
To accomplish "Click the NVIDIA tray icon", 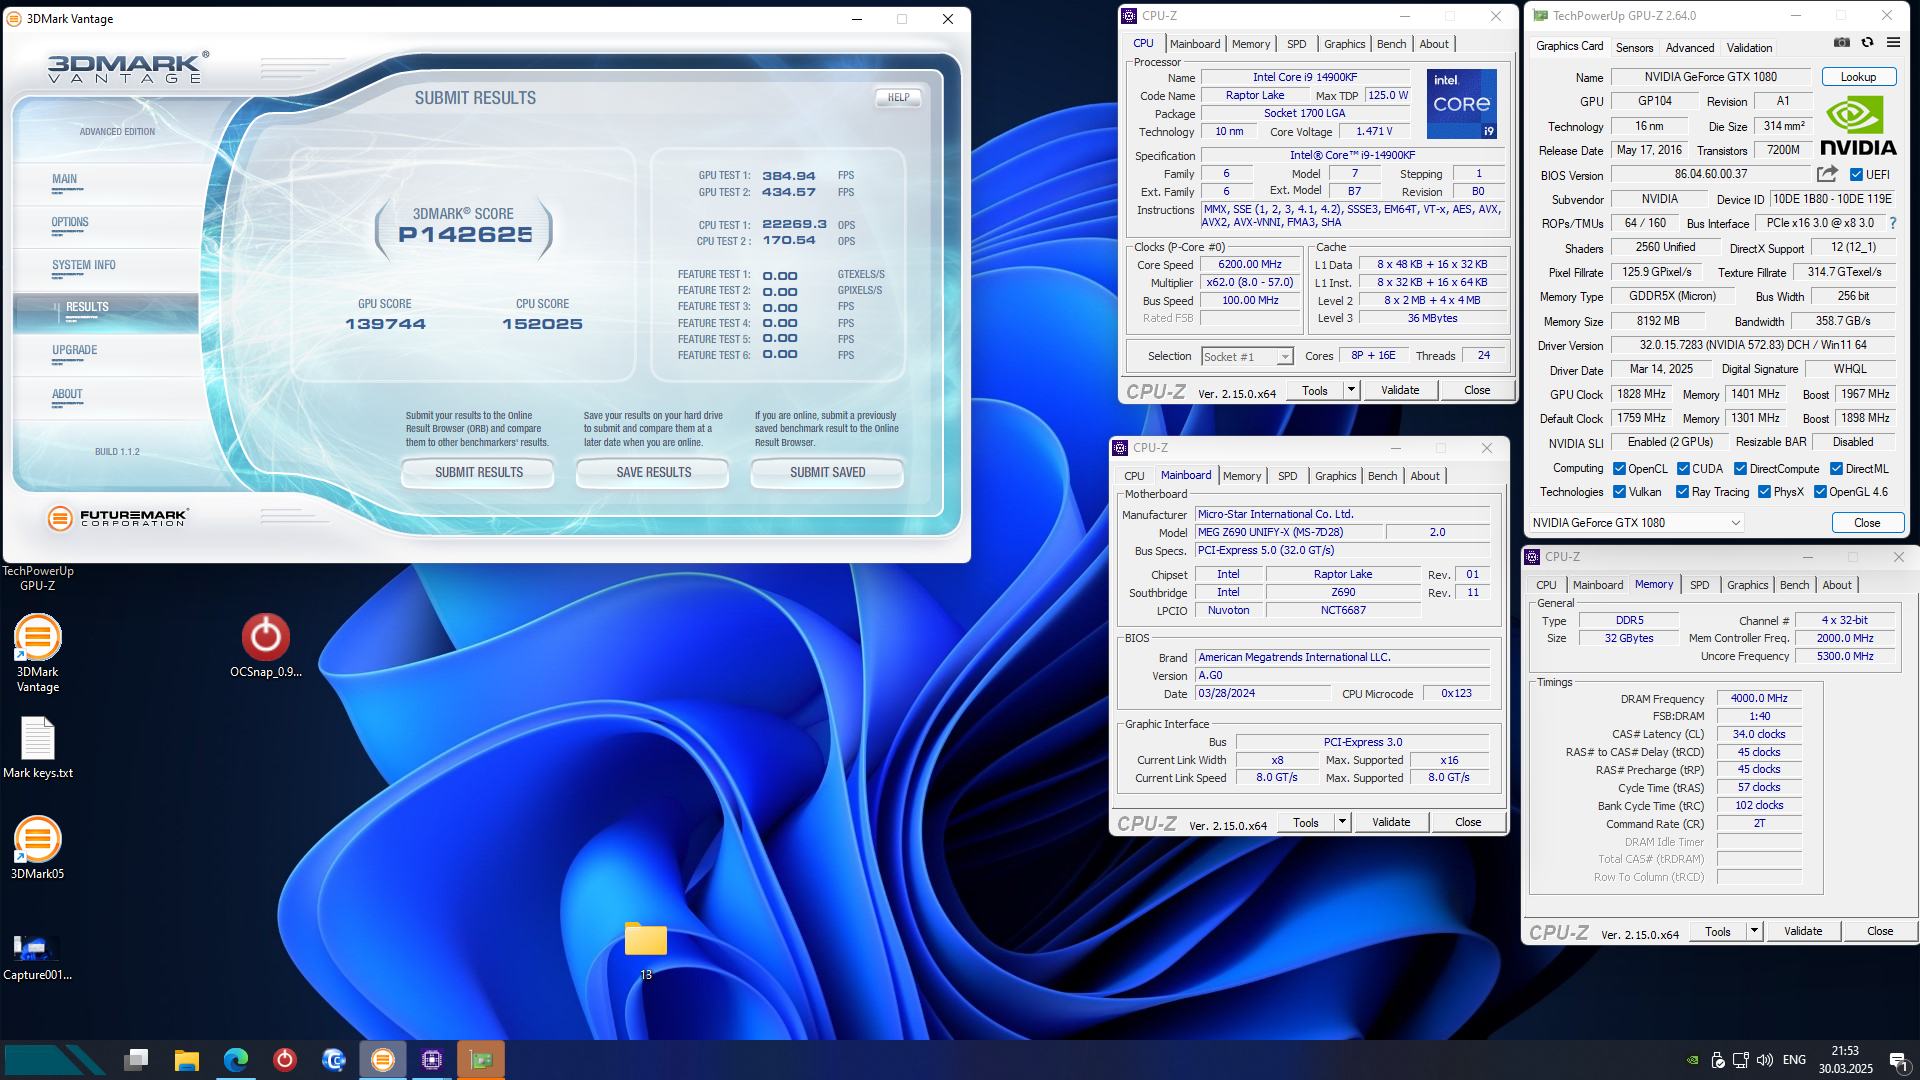I will [1692, 1060].
